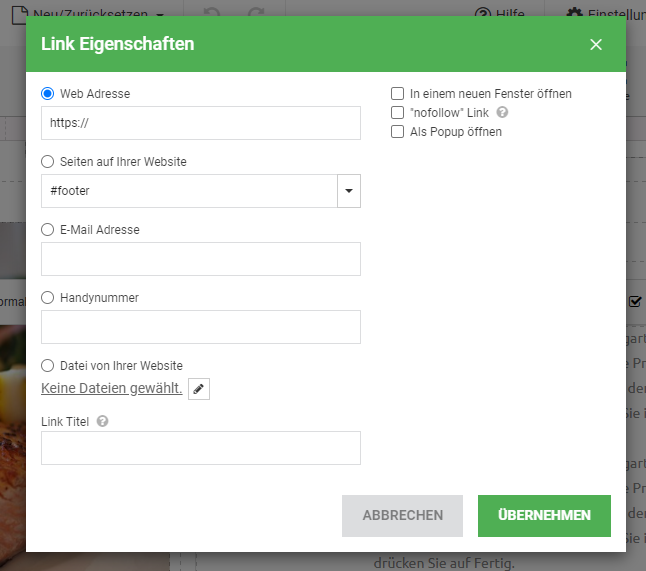Tick the Als Popup öffnen checkbox
This screenshot has width=646, height=571.
click(x=397, y=132)
